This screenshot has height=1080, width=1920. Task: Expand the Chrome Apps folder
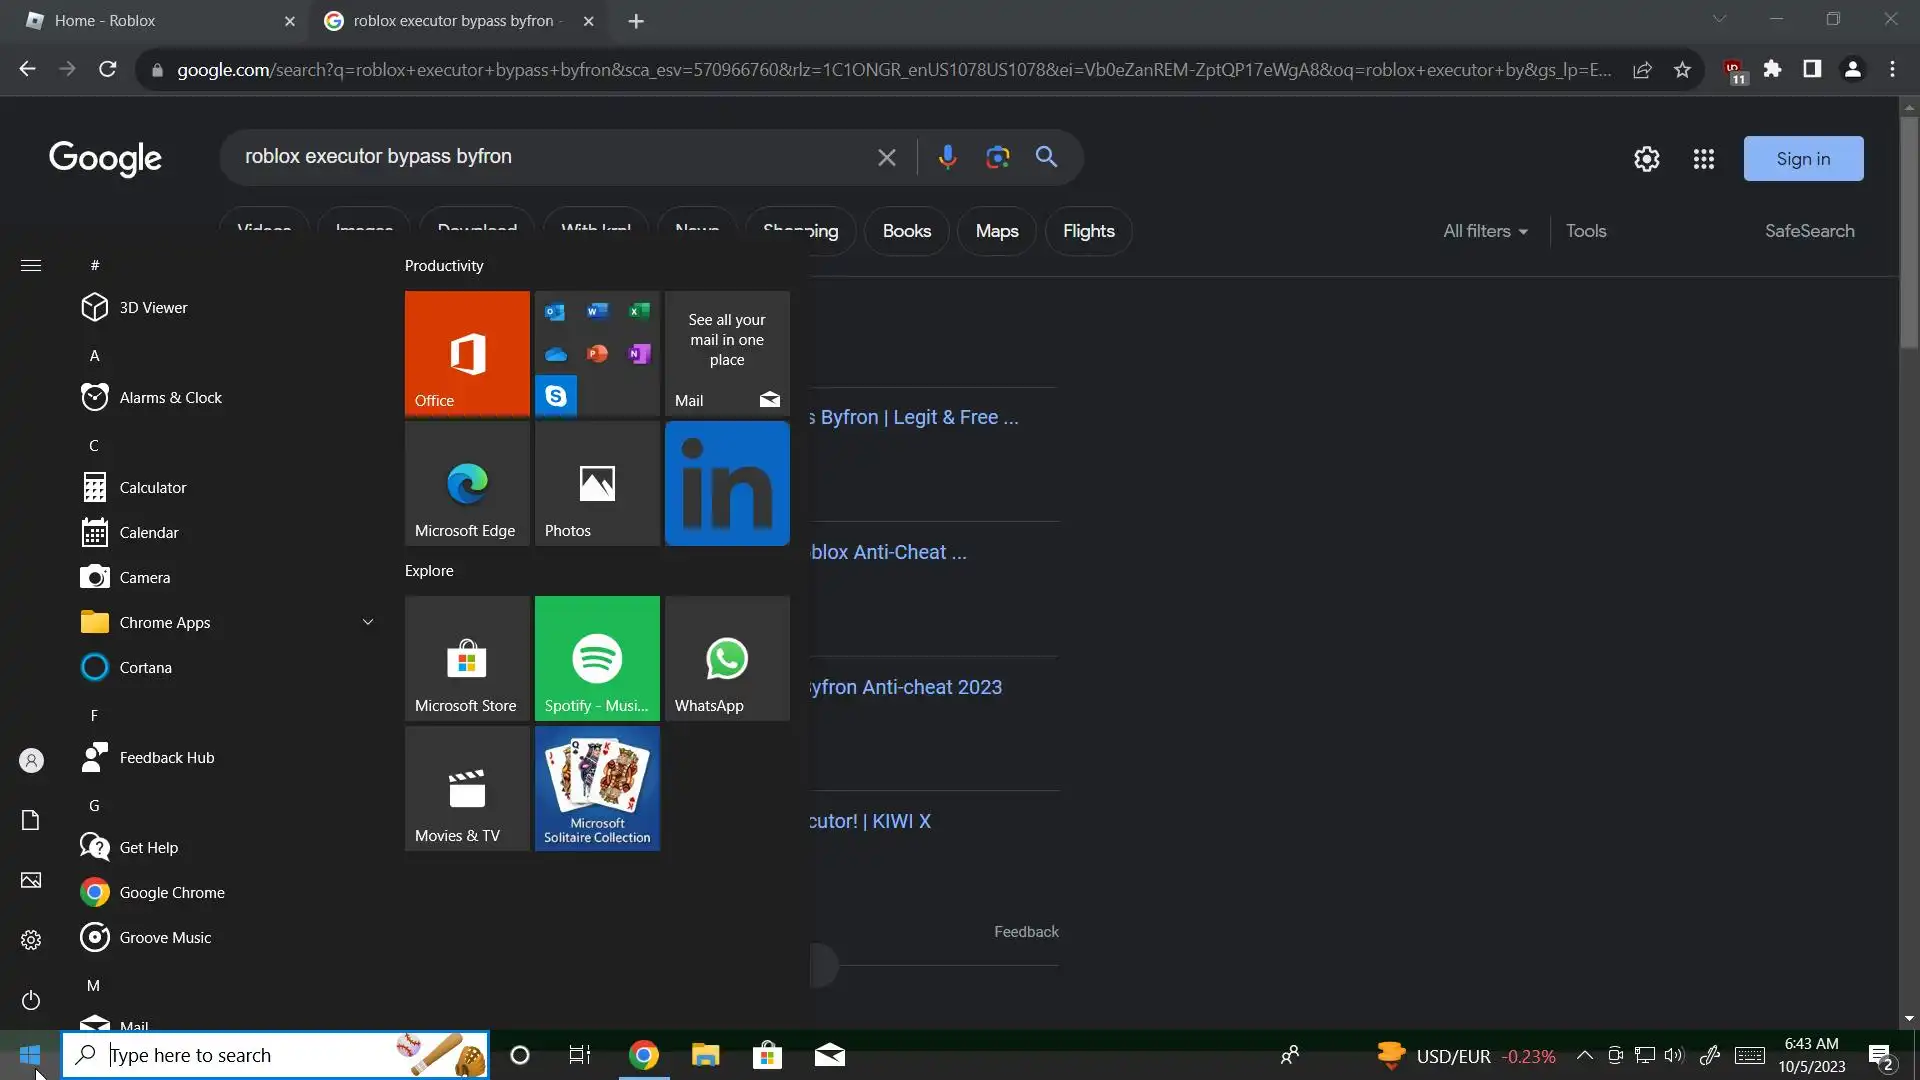point(367,622)
